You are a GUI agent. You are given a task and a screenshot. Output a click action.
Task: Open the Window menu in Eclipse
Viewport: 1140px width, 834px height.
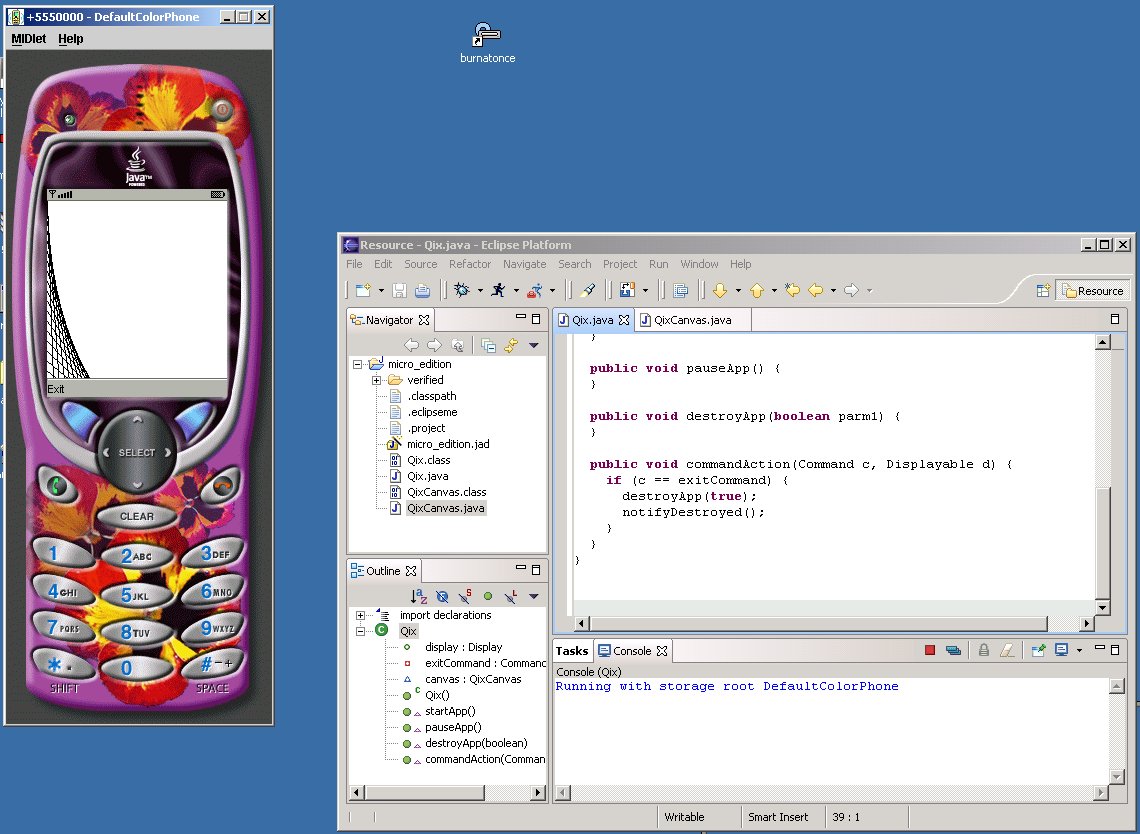(699, 264)
